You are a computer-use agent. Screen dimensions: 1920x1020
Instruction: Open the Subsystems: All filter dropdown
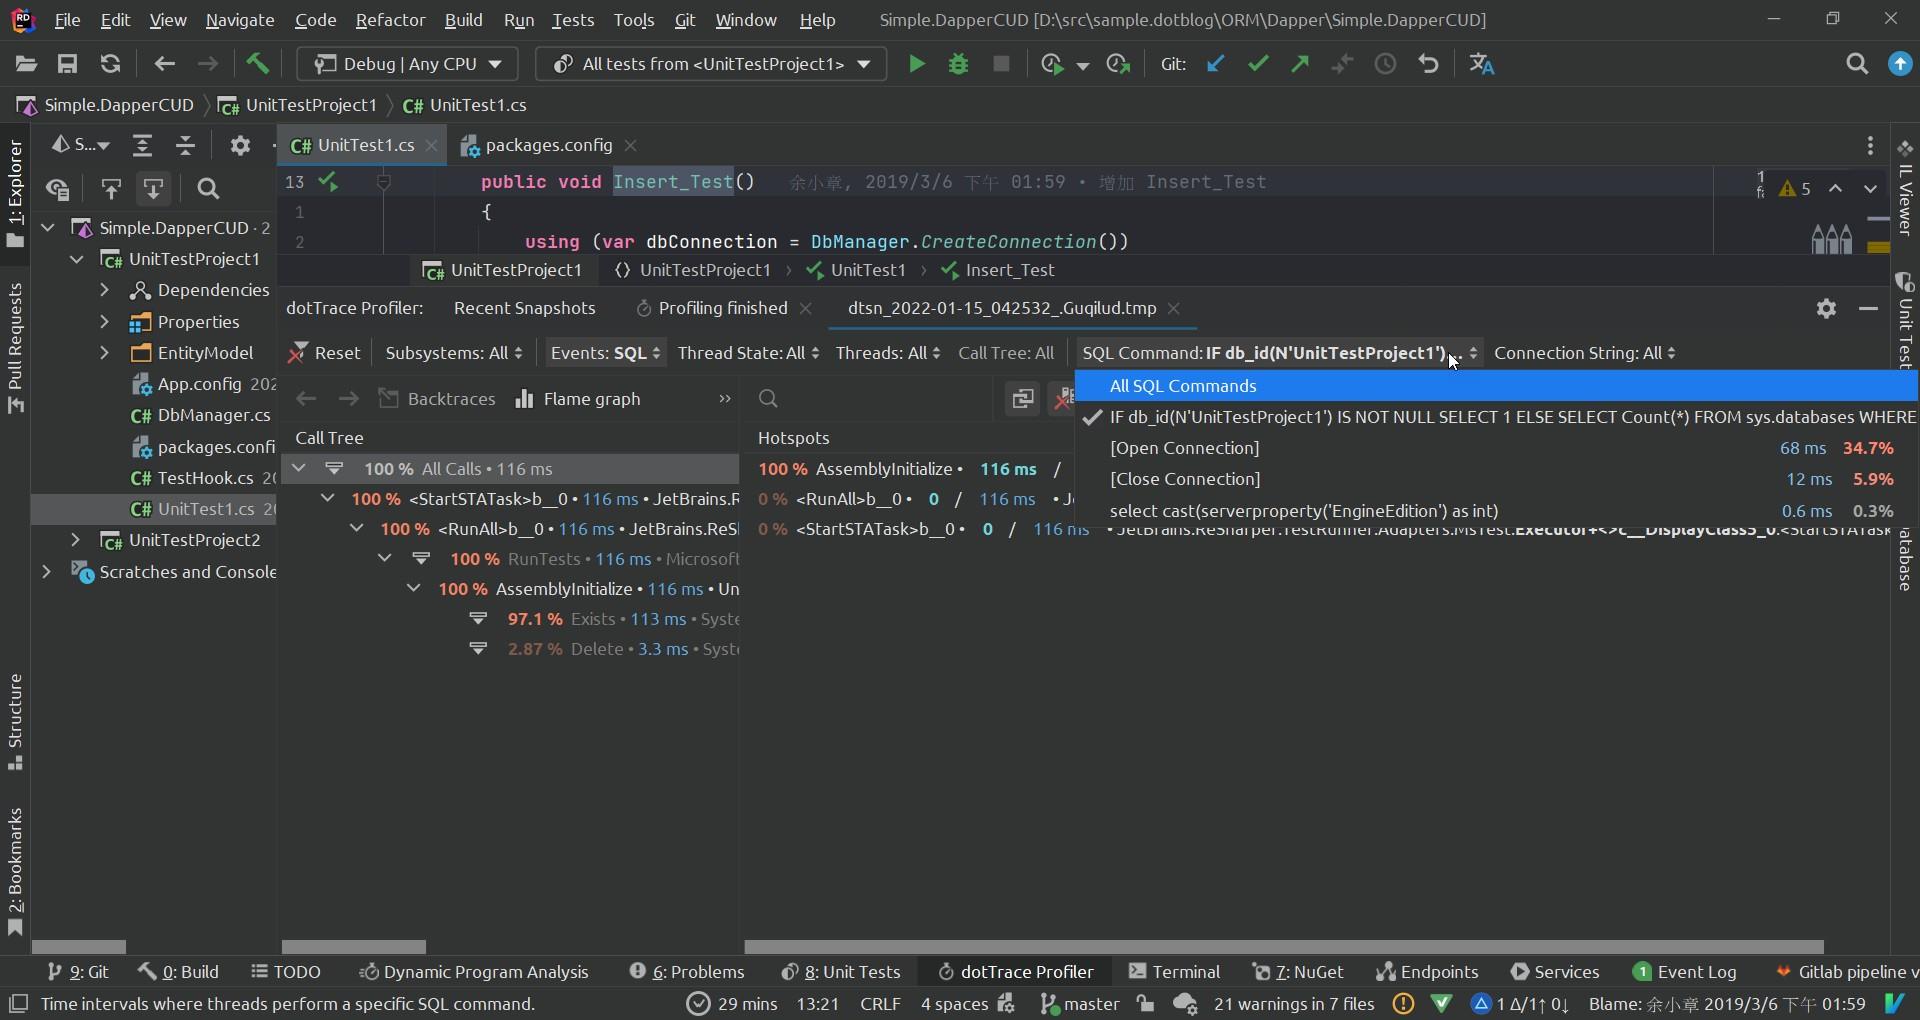coord(454,353)
